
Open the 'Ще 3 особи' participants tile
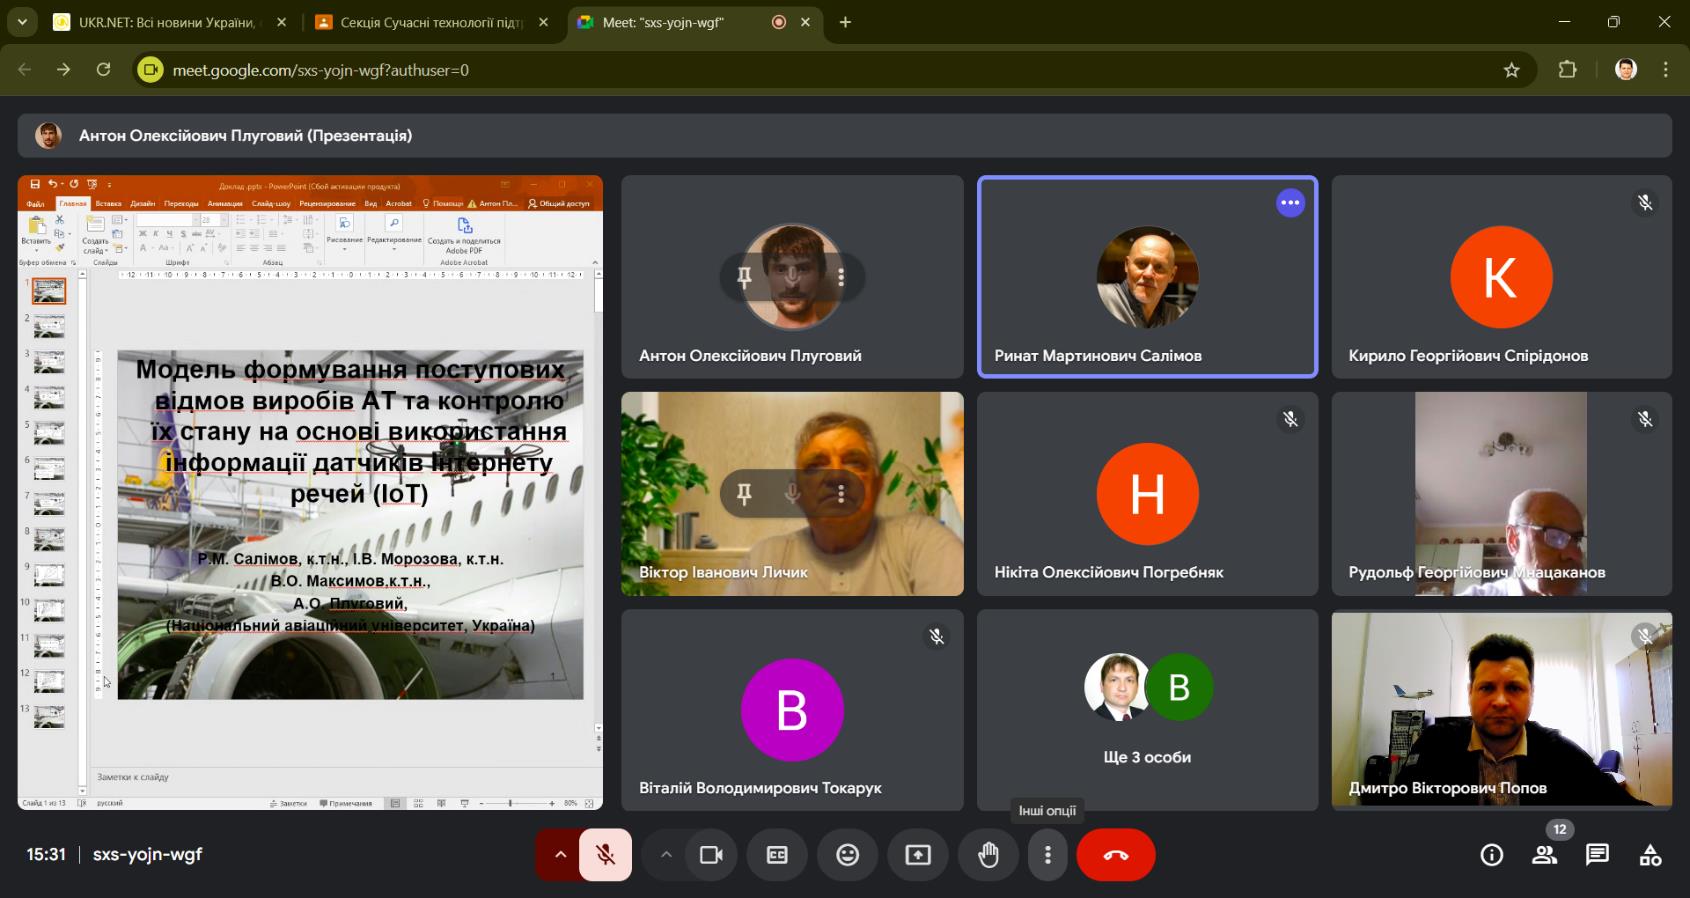point(1147,709)
